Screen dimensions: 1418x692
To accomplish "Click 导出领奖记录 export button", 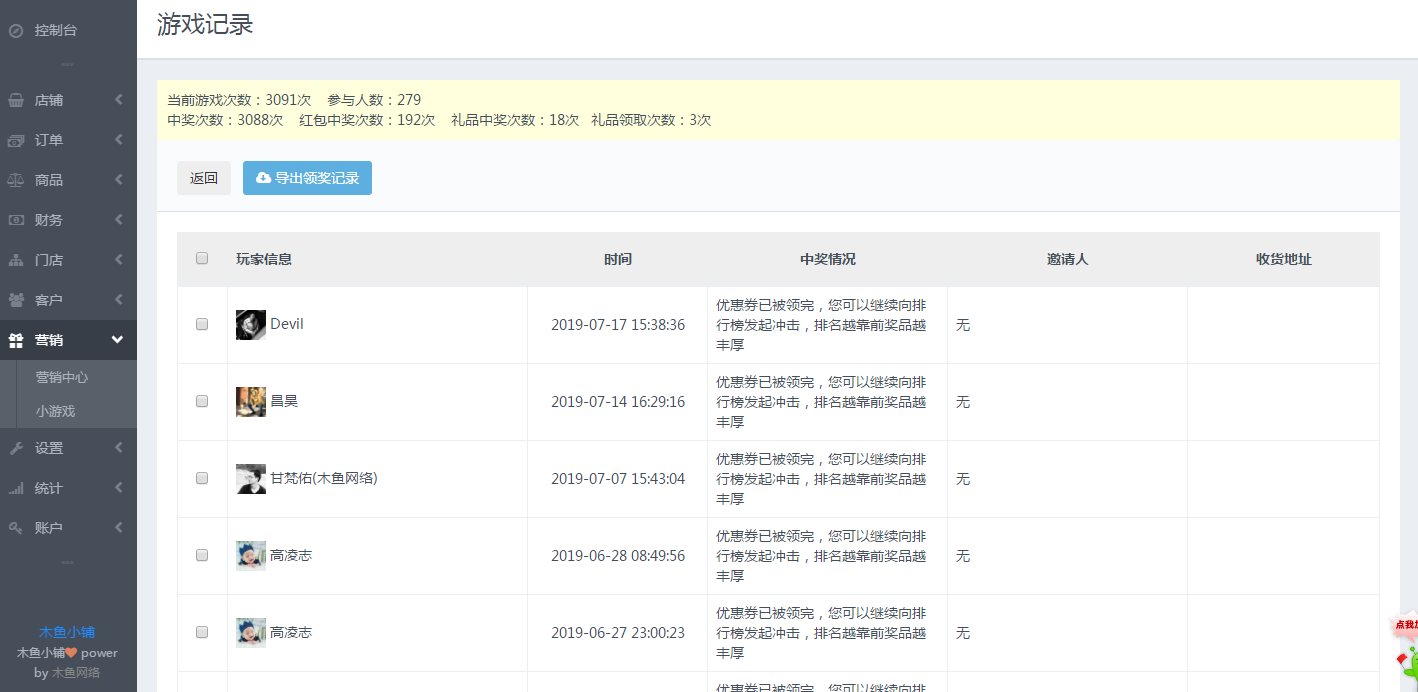I will (x=307, y=178).
